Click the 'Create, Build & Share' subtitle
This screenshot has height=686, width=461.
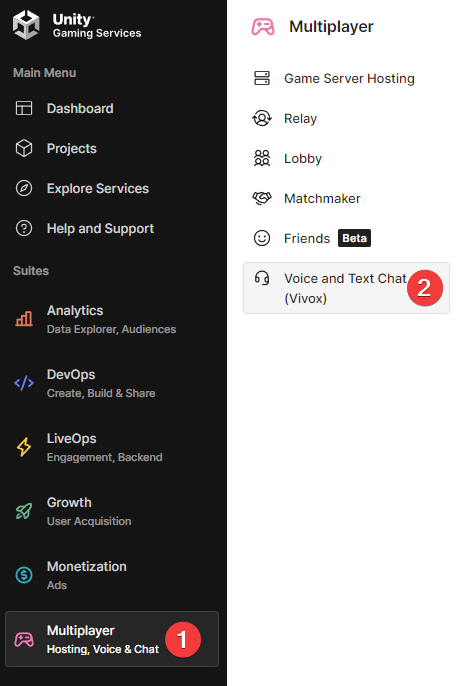(x=101, y=393)
